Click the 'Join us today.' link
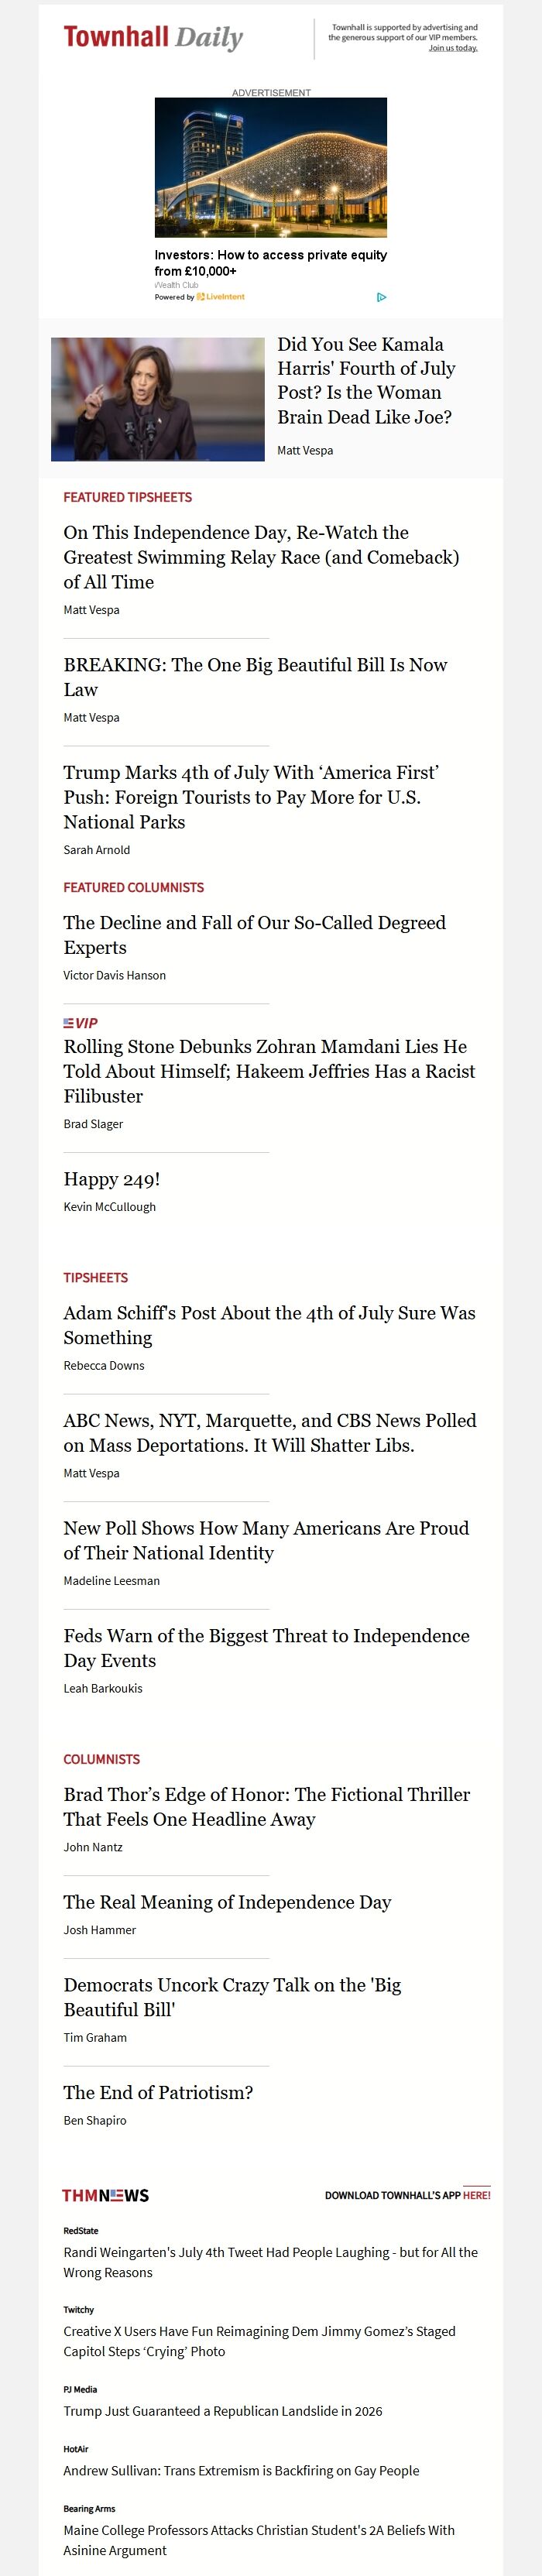The height and width of the screenshot is (2576, 542). pyautogui.click(x=453, y=48)
